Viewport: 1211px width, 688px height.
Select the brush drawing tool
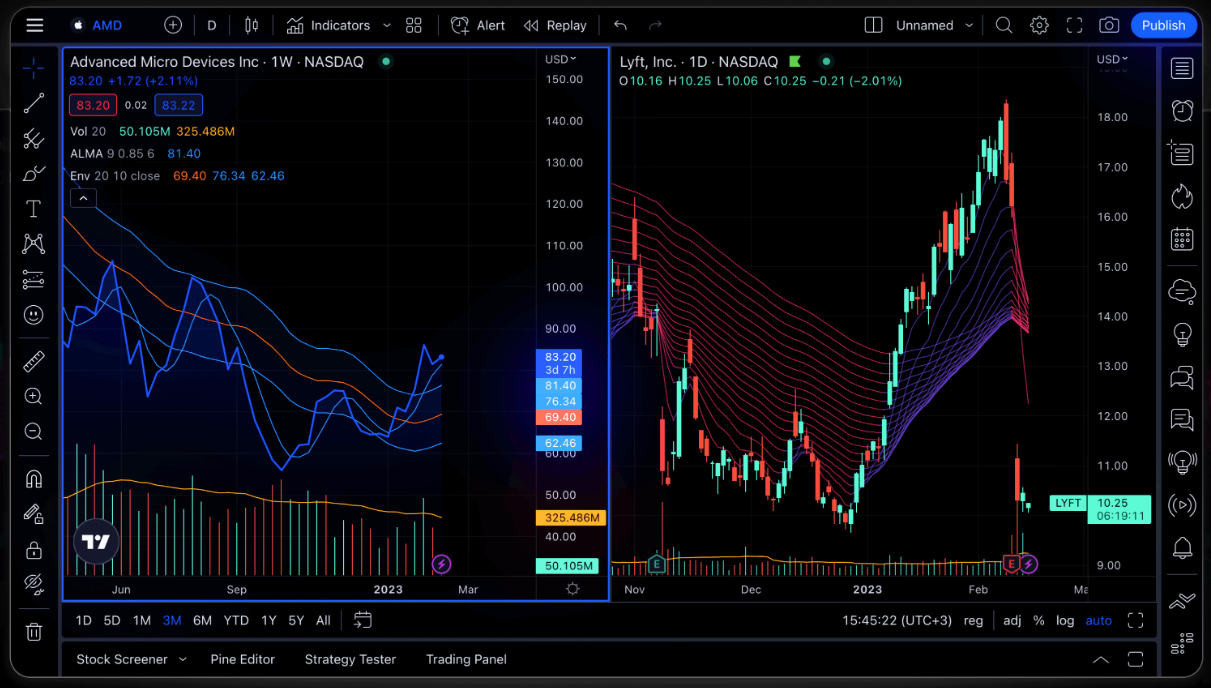click(x=33, y=173)
